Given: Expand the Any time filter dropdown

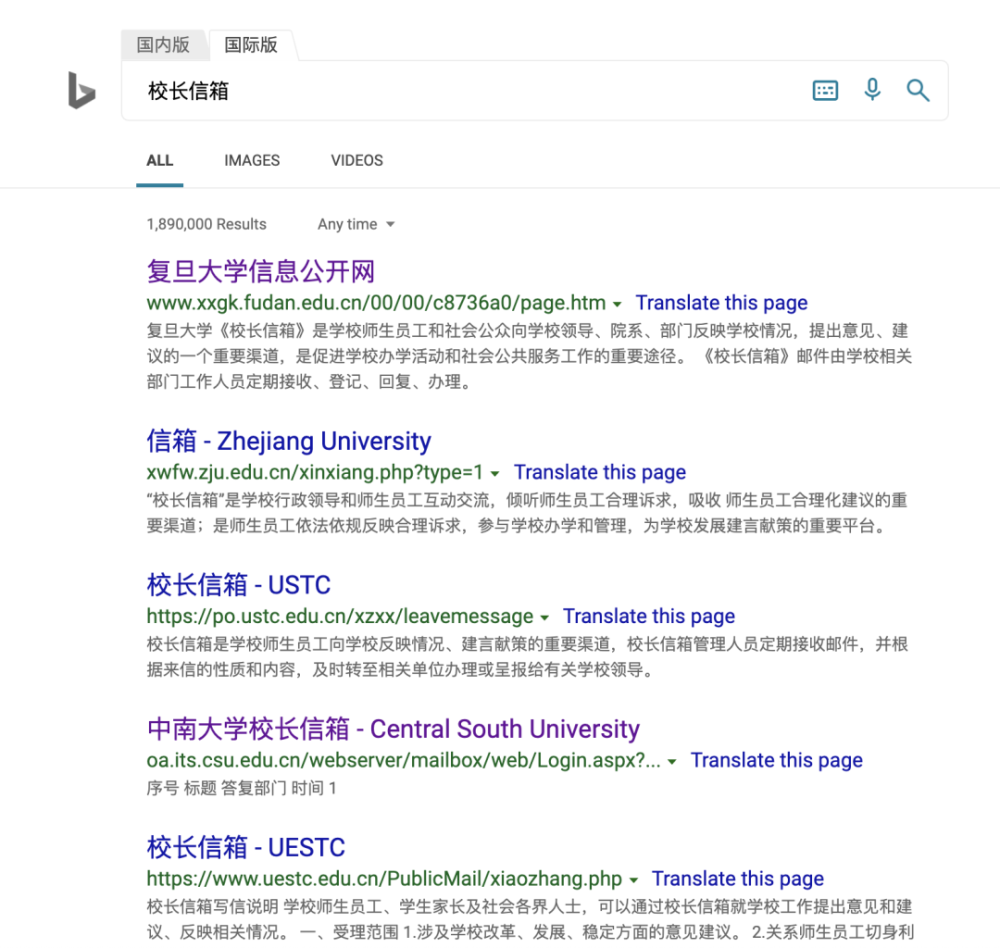Looking at the screenshot, I should click(355, 224).
